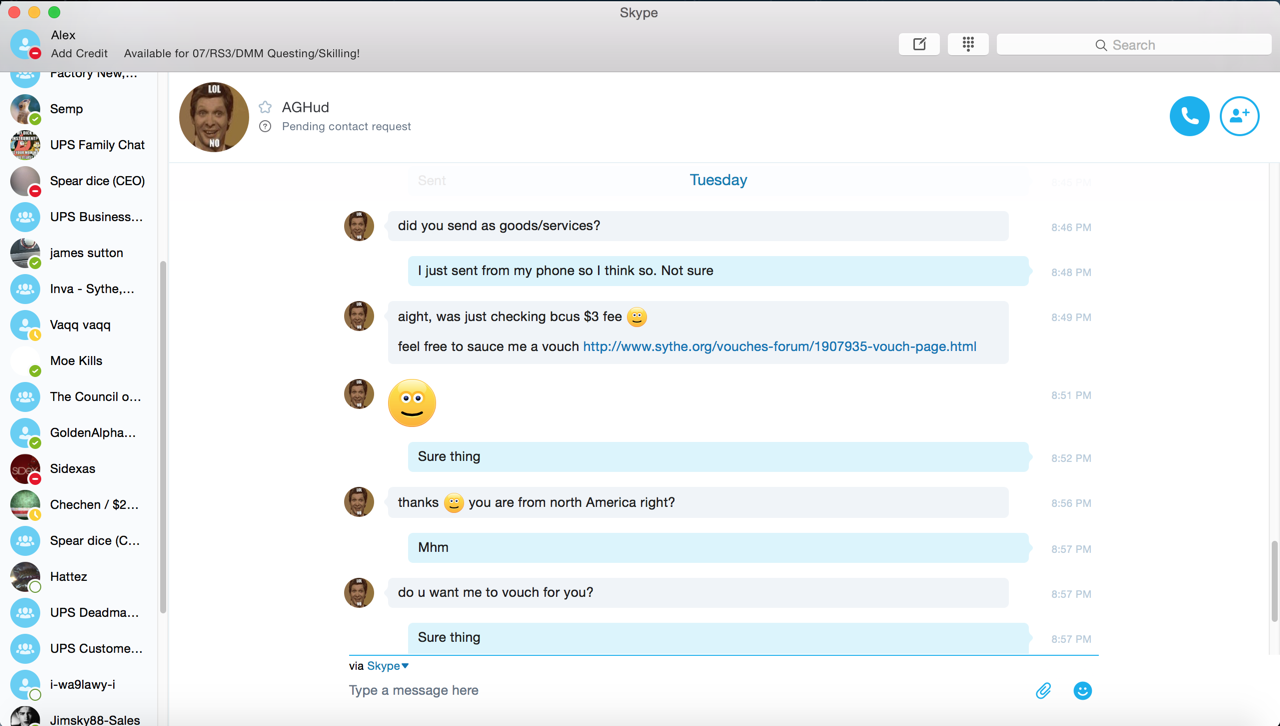Open Vaqq vaqq contact icon
Screen dimensions: 1280x726
[x=25, y=325]
